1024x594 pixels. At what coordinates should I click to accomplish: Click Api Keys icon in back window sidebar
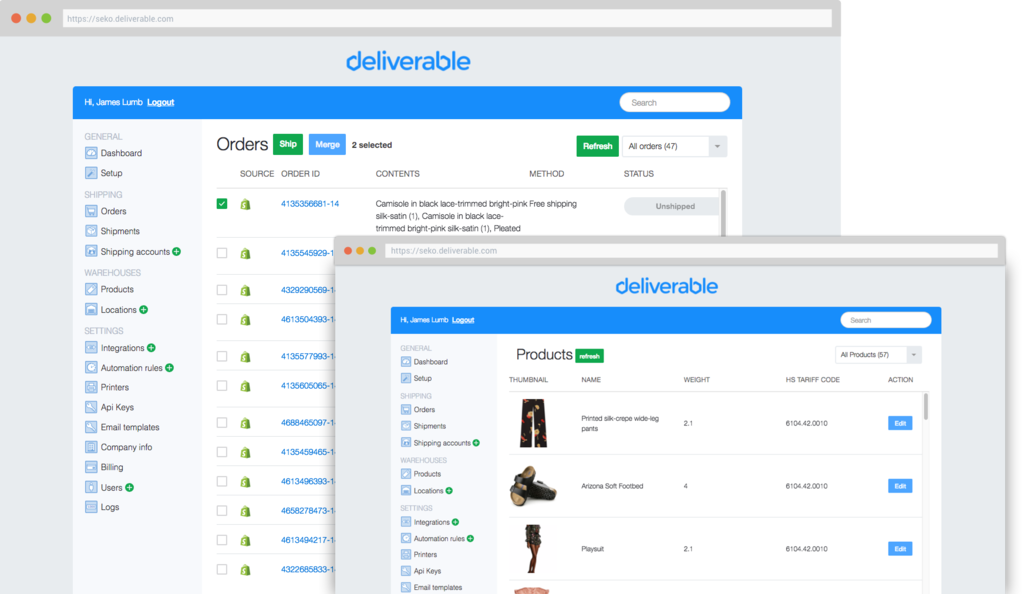point(91,407)
